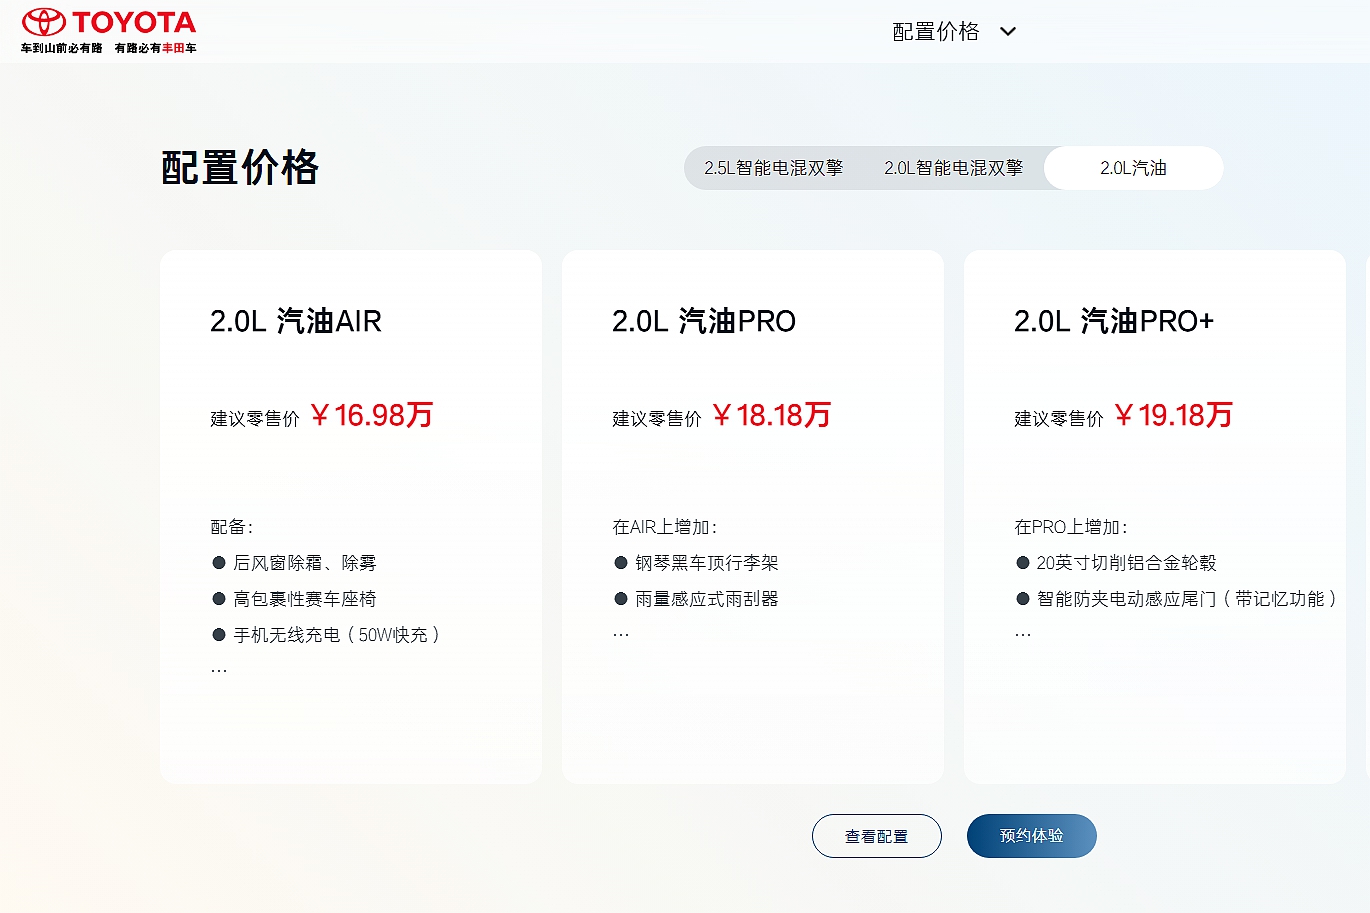
Task: Click the ¥19.18万 price
Action: click(x=1174, y=415)
